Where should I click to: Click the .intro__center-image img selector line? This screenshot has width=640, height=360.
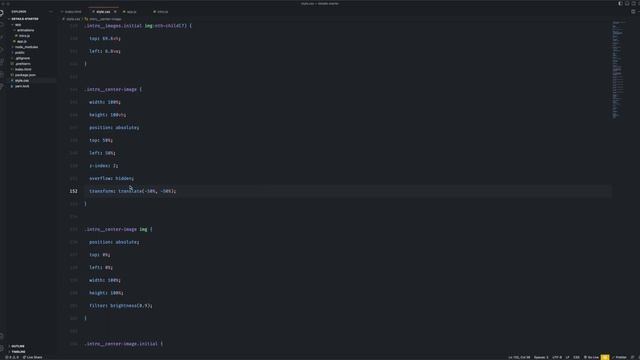[118, 229]
